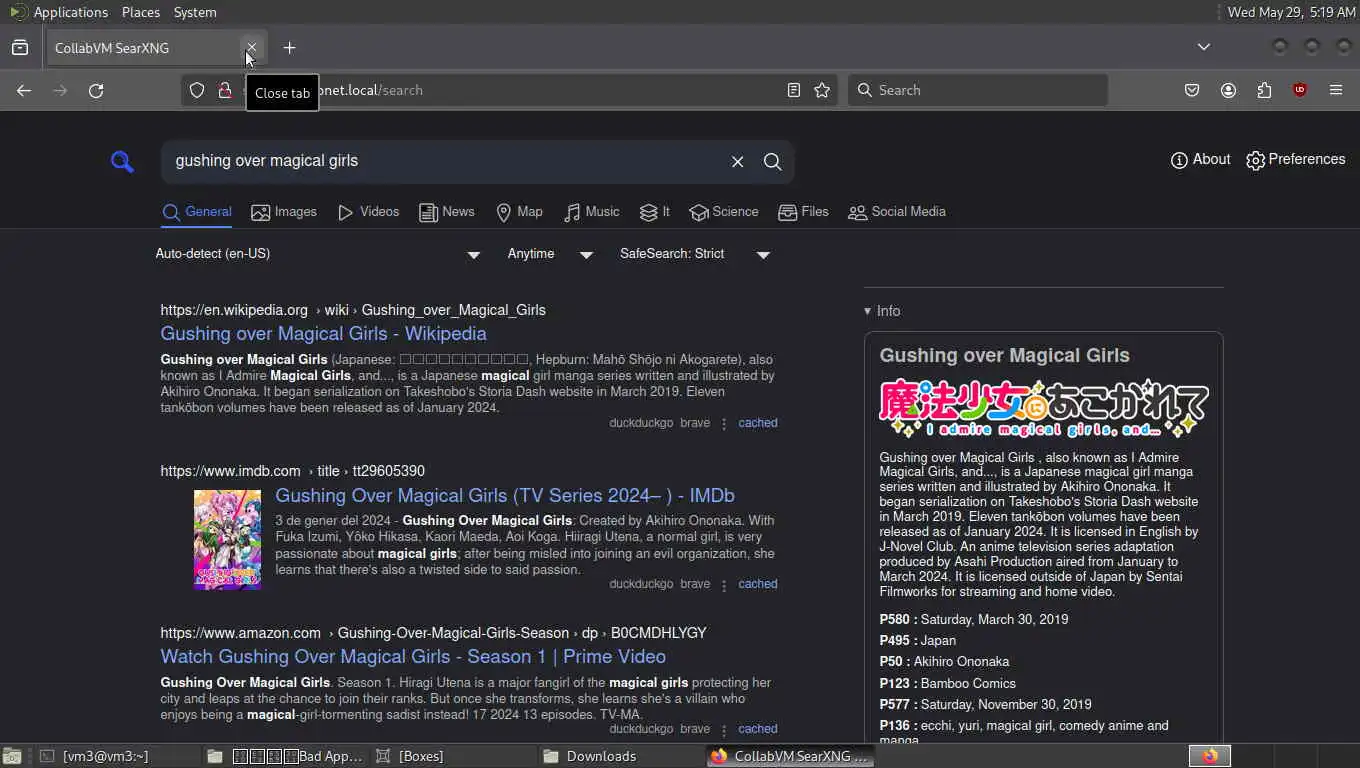
Task: Select the General category tab
Action: (x=197, y=212)
